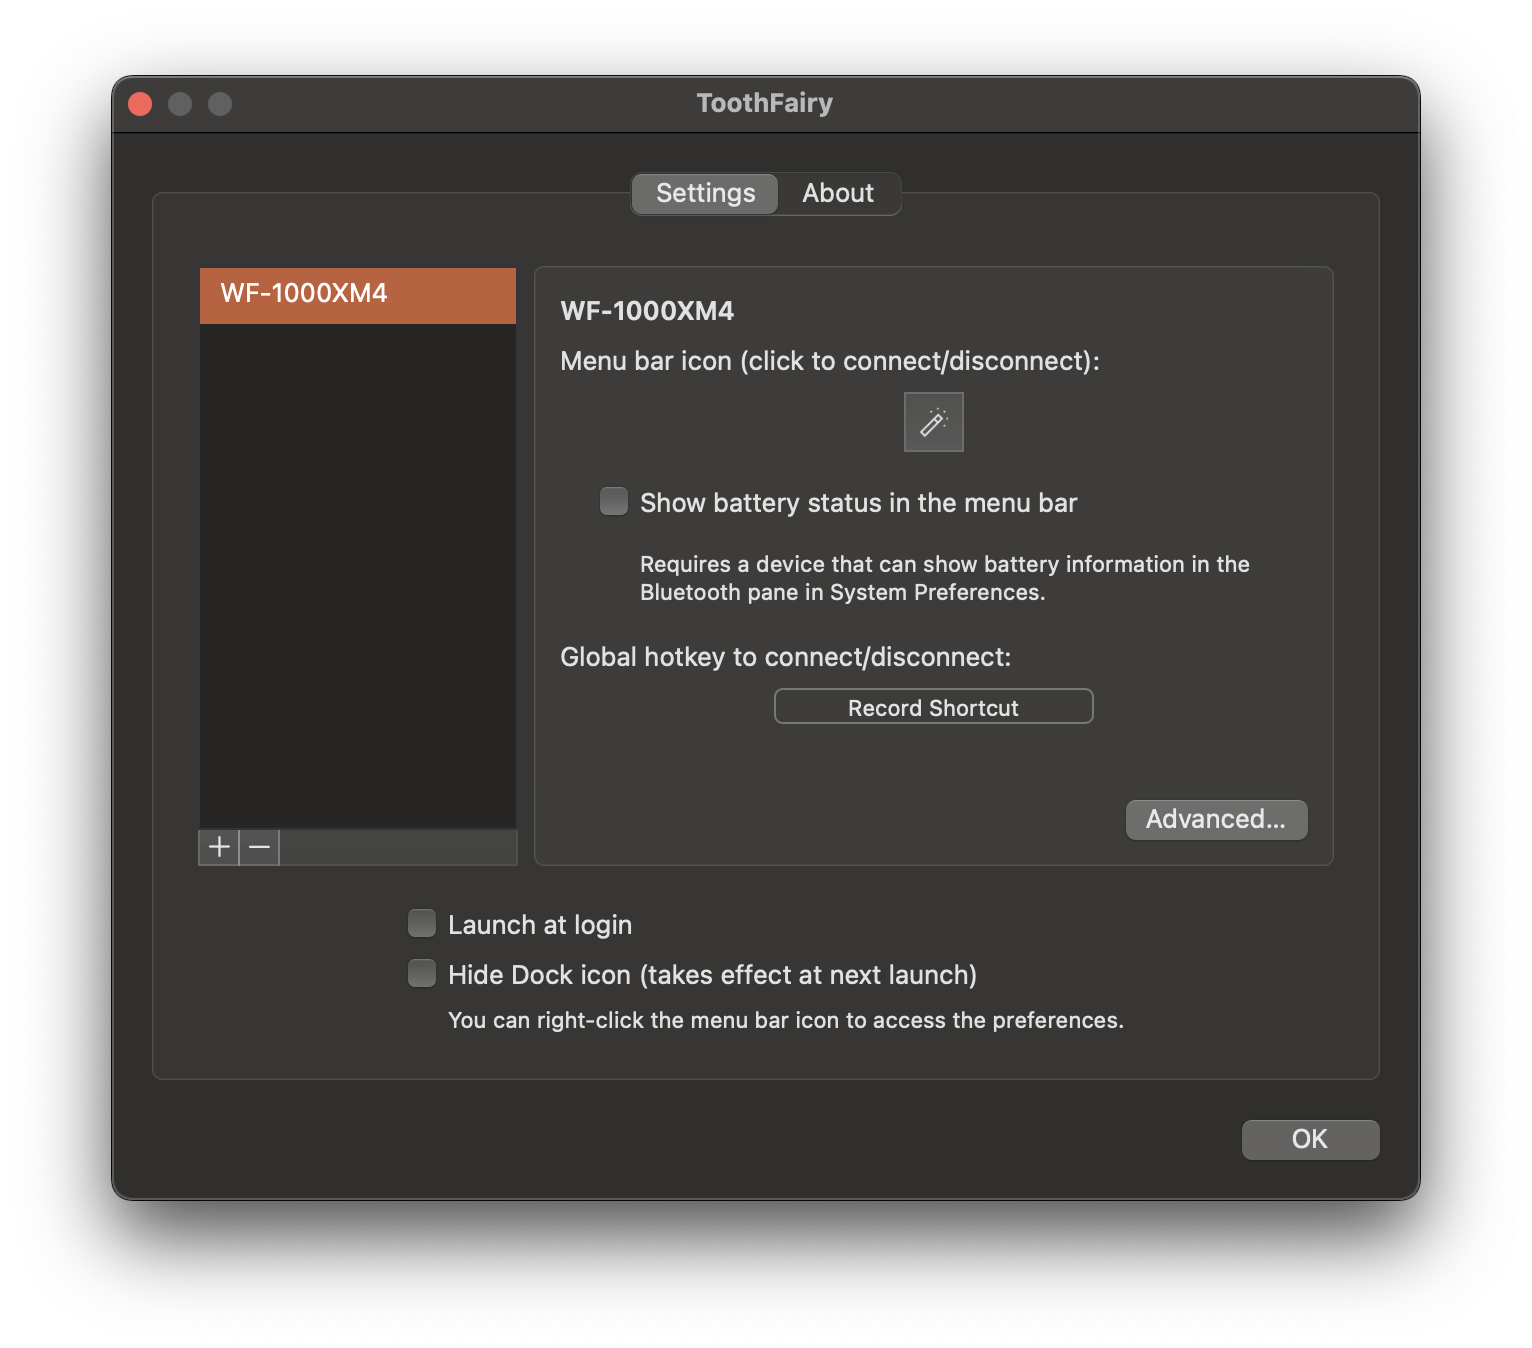Click the WF-1000XM4 heading in details pane
Screen dimensions: 1532x1348
pyautogui.click(x=647, y=311)
